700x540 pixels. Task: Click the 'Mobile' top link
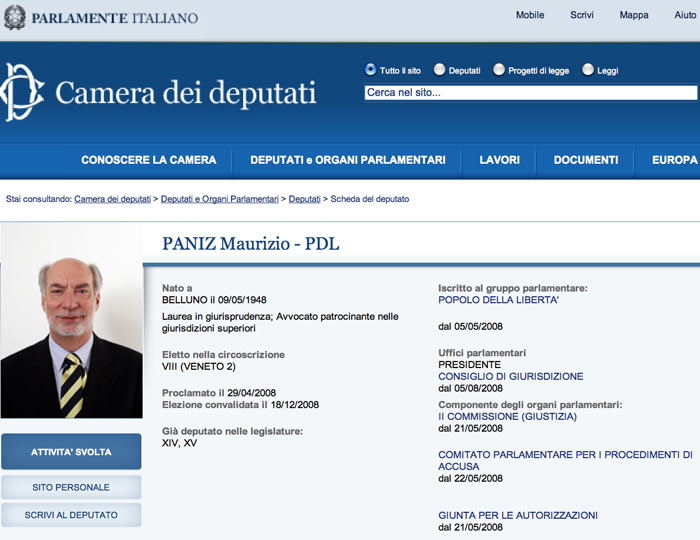tap(530, 15)
